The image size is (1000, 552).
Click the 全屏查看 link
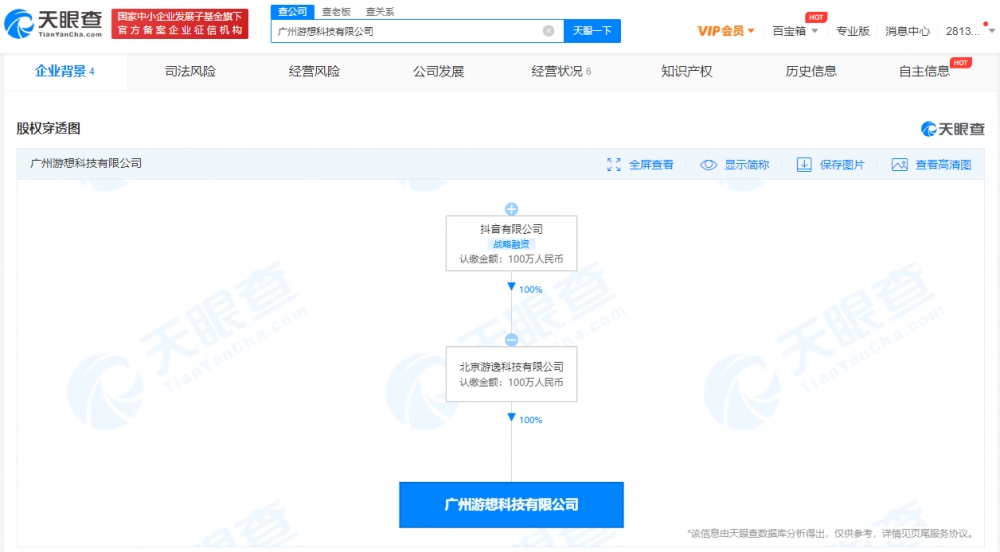(651, 164)
